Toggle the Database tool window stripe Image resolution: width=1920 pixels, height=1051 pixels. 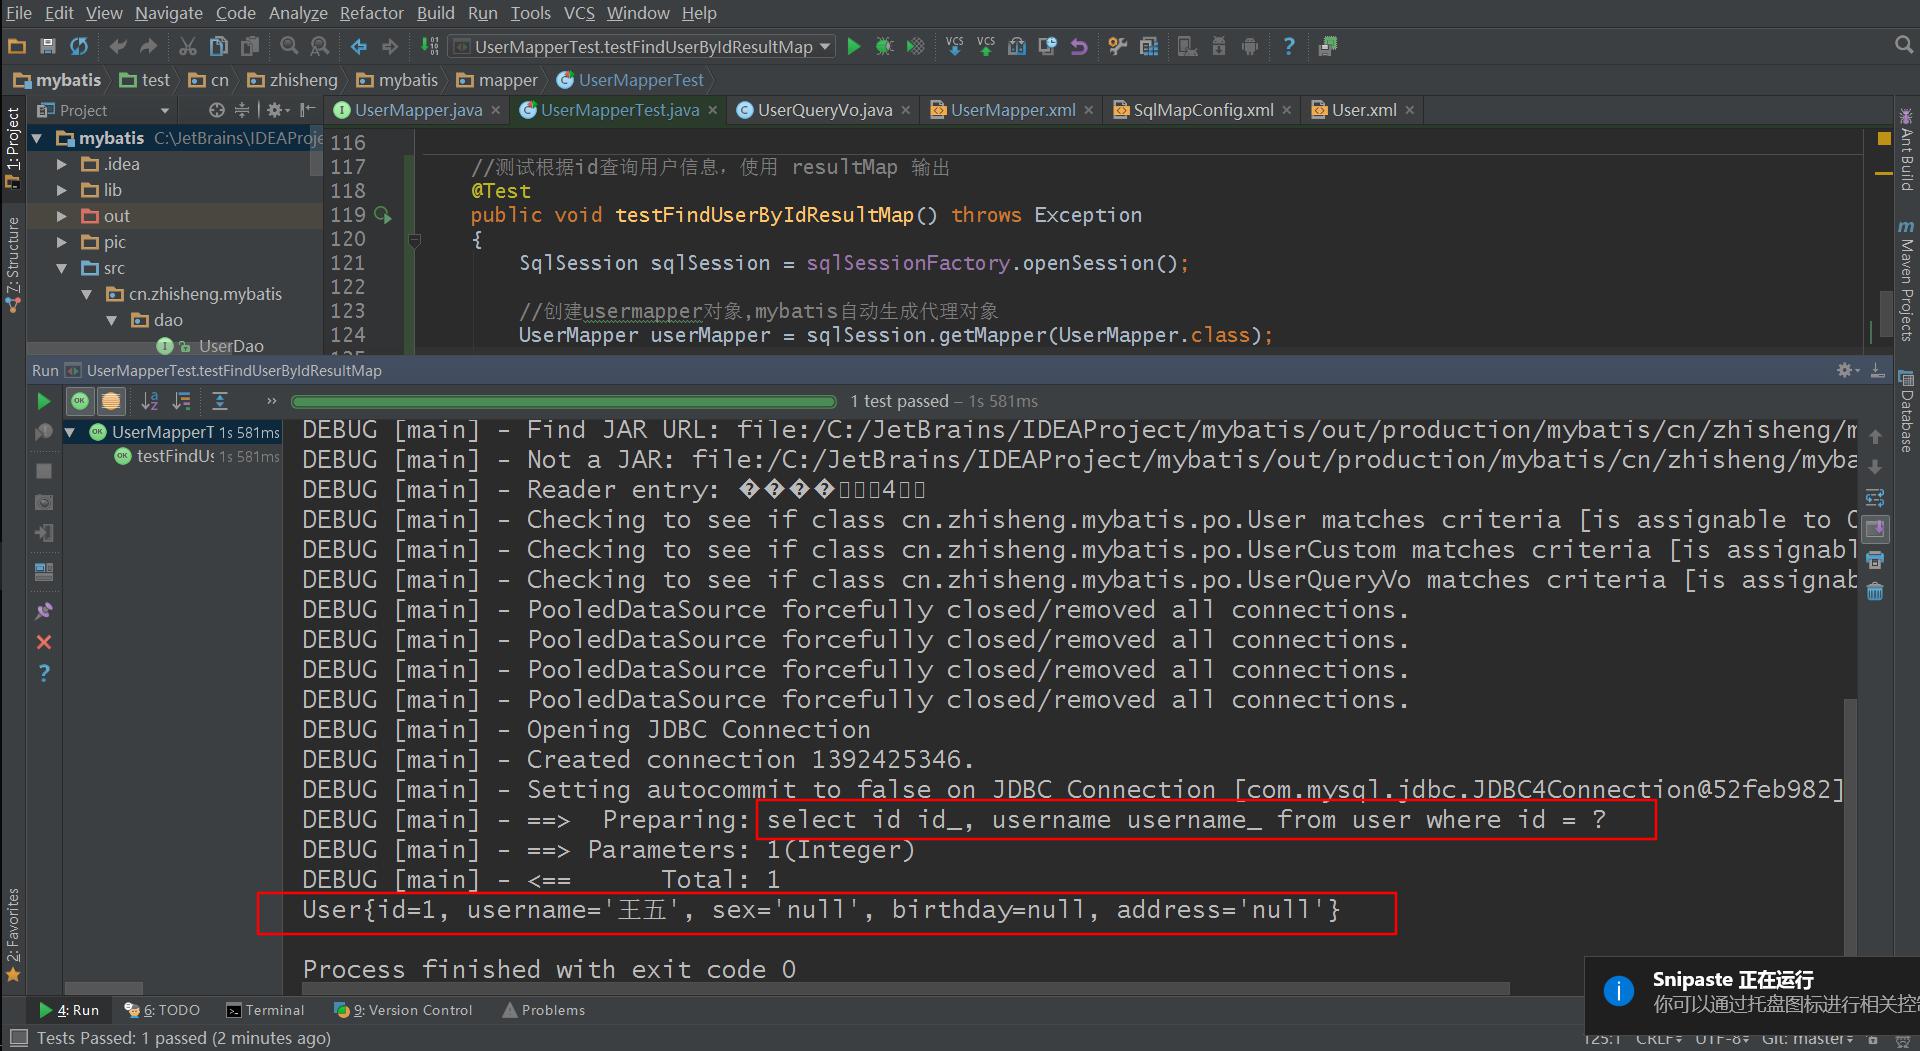[x=1907, y=410]
